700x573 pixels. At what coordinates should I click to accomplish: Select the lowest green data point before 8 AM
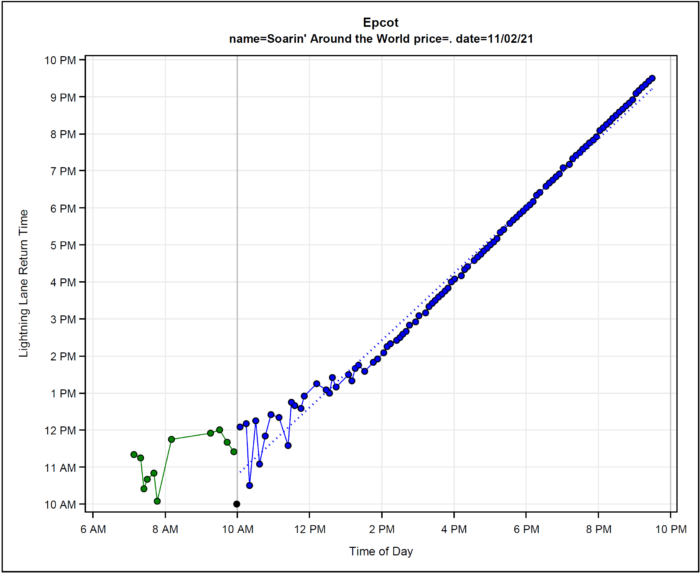coord(157,501)
